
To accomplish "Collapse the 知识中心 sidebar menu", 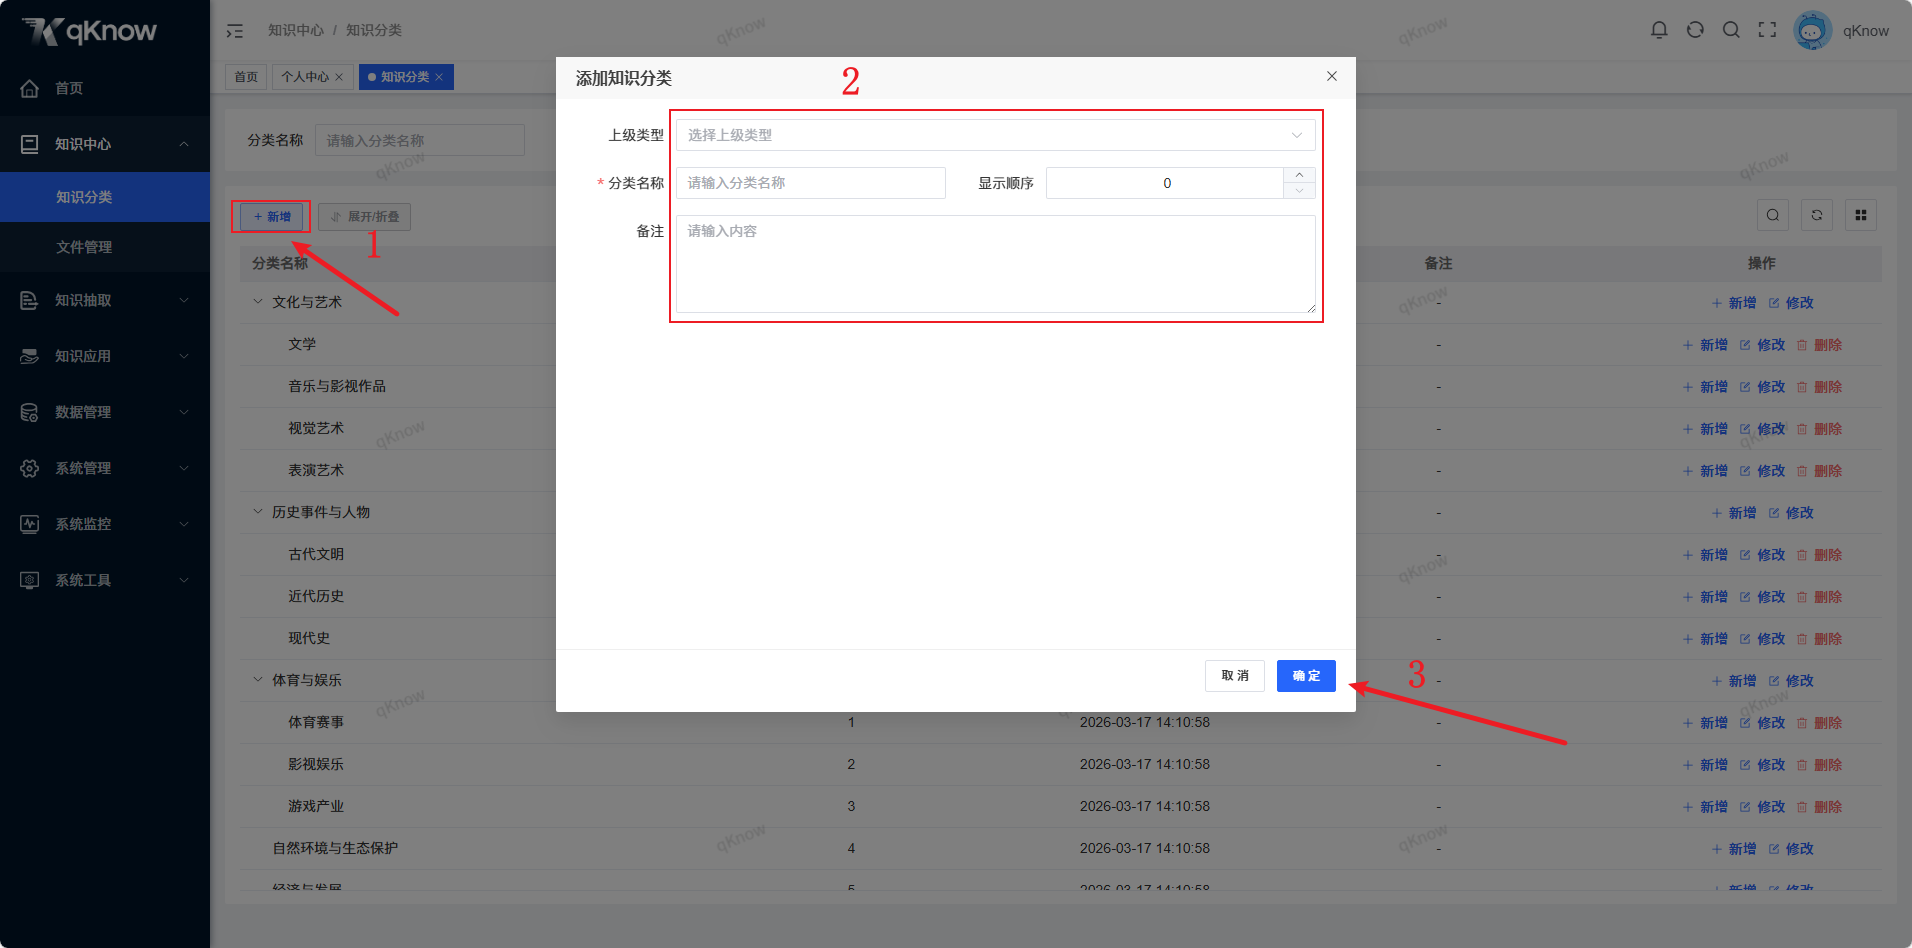I will tap(105, 144).
